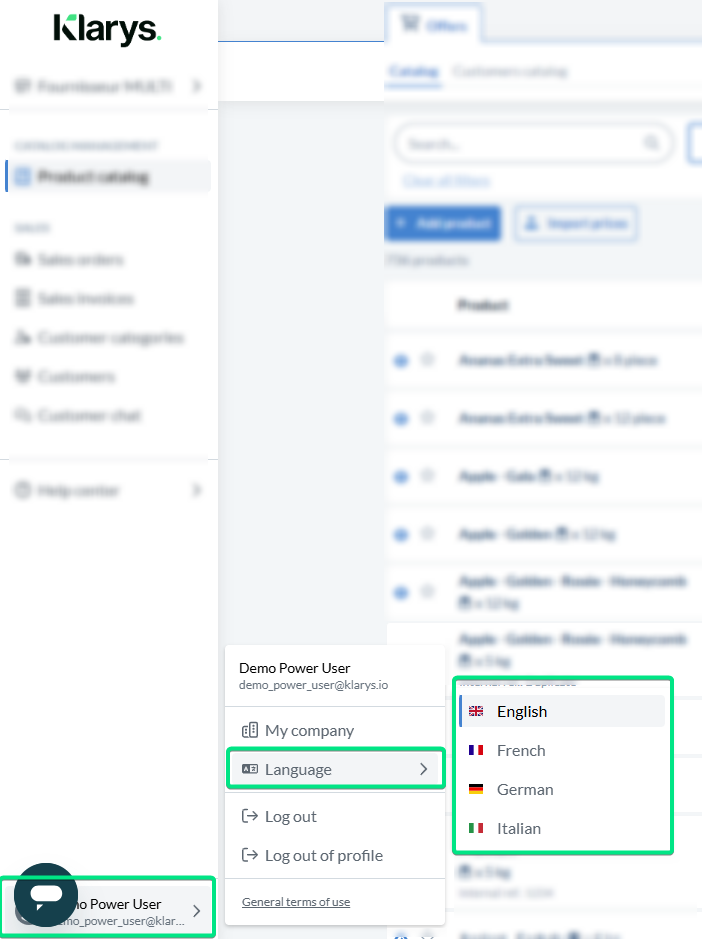Click the Log out of profile icon

pyautogui.click(x=250, y=855)
